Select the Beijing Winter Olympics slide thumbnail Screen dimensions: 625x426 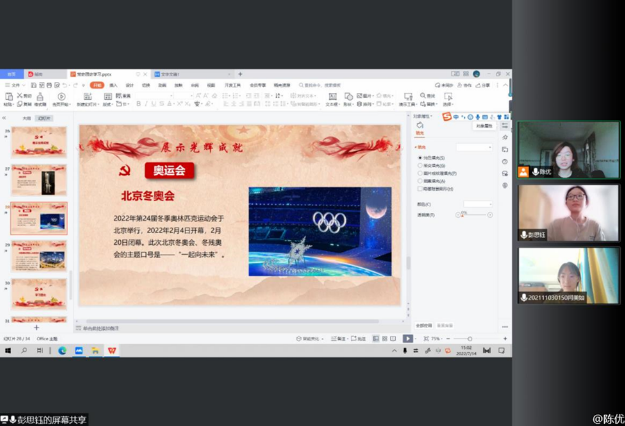pyautogui.click(x=40, y=218)
